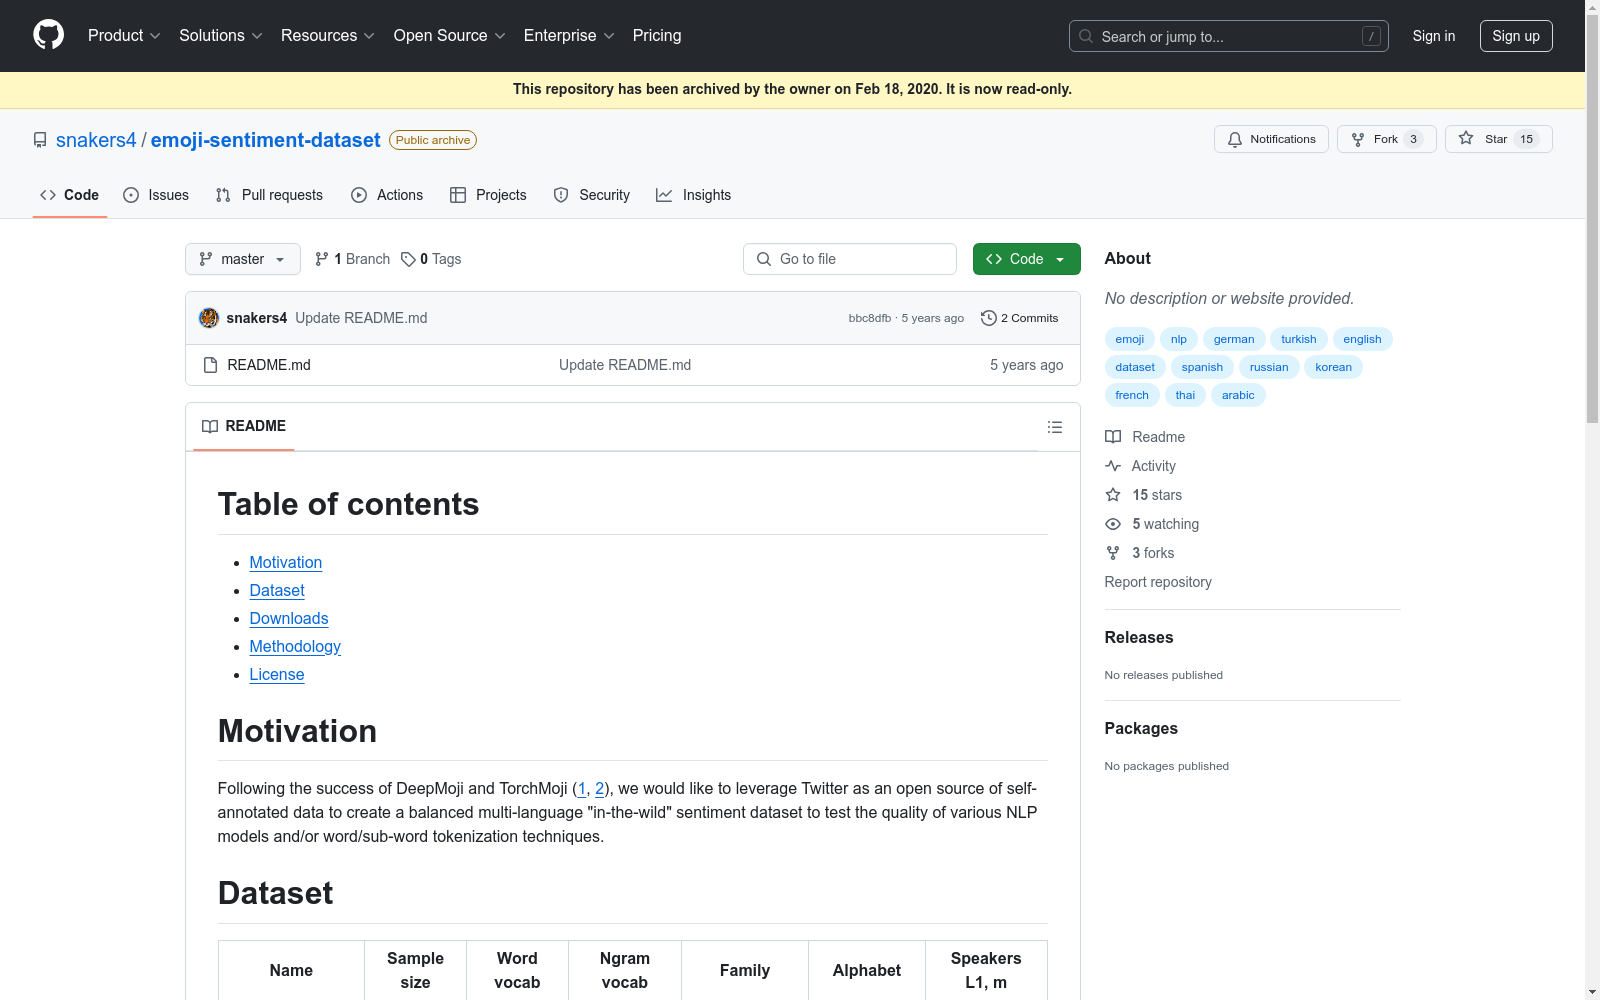
Task: Open the README outline list icon
Action: pyautogui.click(x=1054, y=427)
